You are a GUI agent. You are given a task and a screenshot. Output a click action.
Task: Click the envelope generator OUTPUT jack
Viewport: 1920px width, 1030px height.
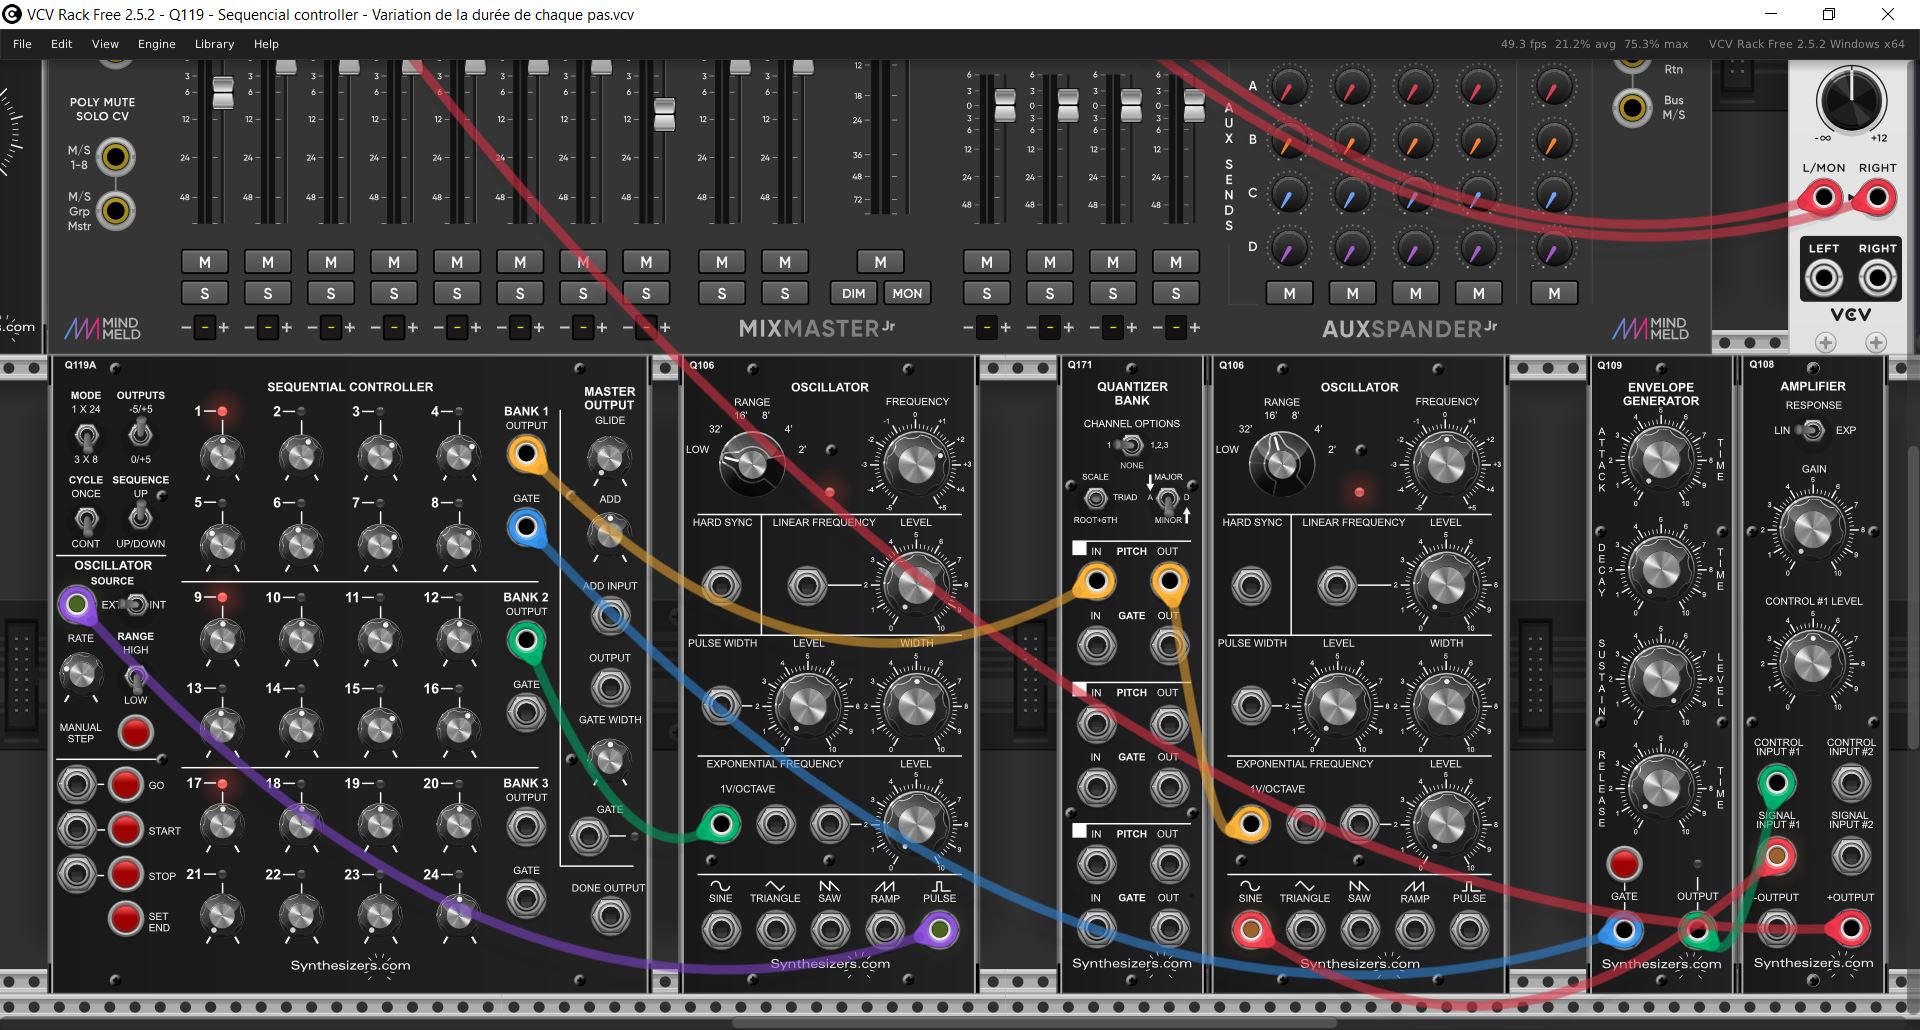pyautogui.click(x=1697, y=931)
